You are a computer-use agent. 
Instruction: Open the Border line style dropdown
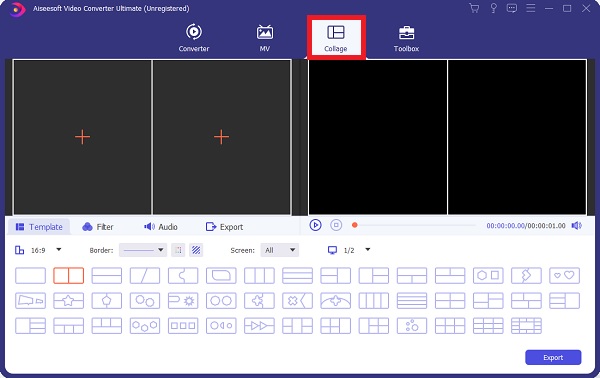point(143,250)
